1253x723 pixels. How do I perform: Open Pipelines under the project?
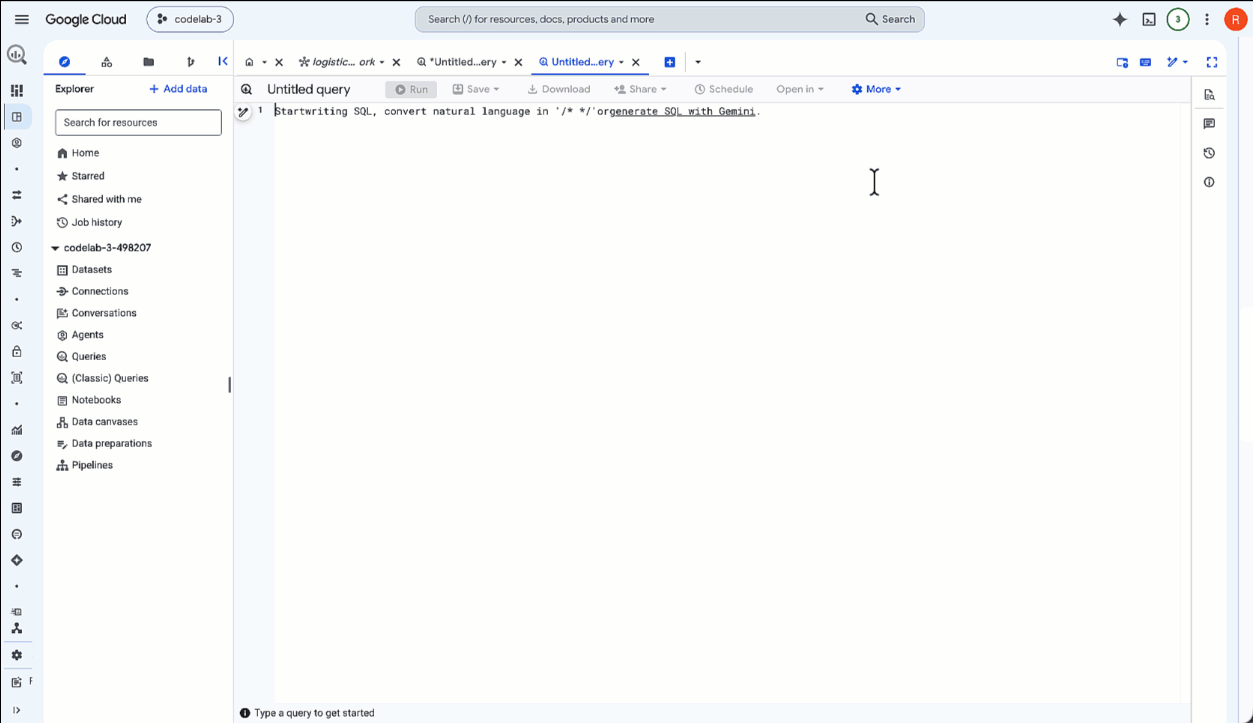tap(85, 465)
